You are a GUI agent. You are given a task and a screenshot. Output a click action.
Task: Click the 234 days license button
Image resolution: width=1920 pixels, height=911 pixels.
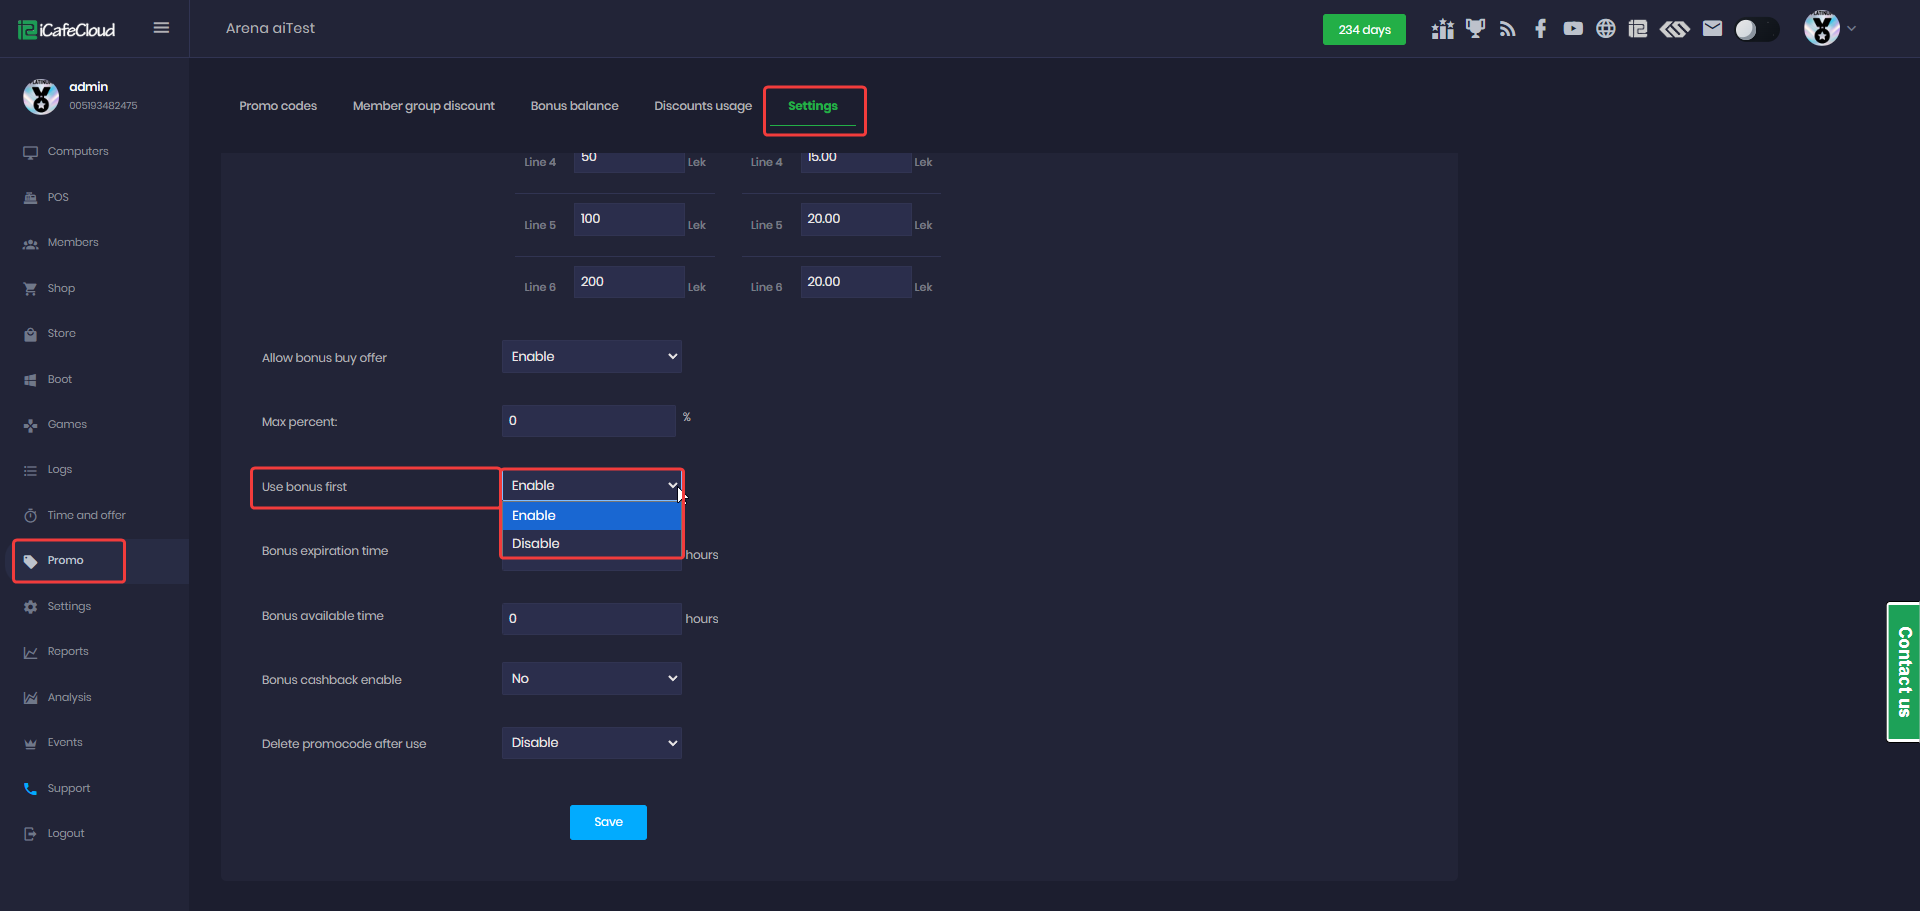pyautogui.click(x=1364, y=30)
